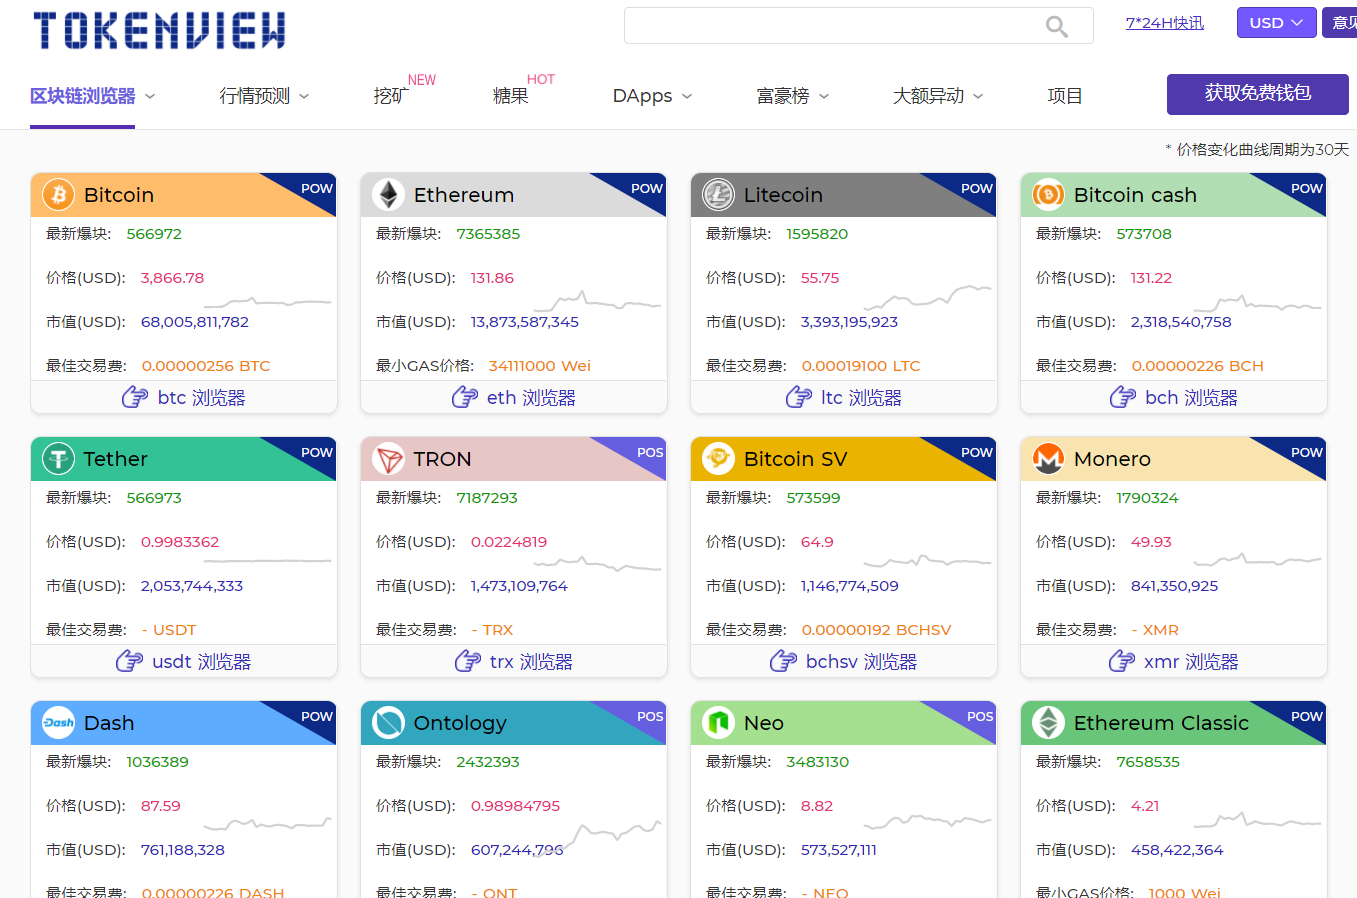This screenshot has height=898, width=1357.
Task: Open the 项目 menu item
Action: [1065, 96]
